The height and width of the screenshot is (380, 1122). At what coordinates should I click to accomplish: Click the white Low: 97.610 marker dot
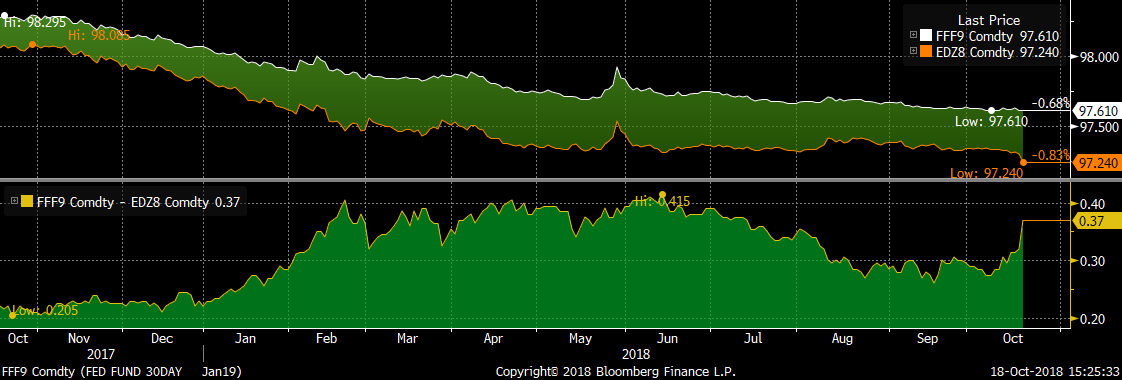click(x=991, y=111)
